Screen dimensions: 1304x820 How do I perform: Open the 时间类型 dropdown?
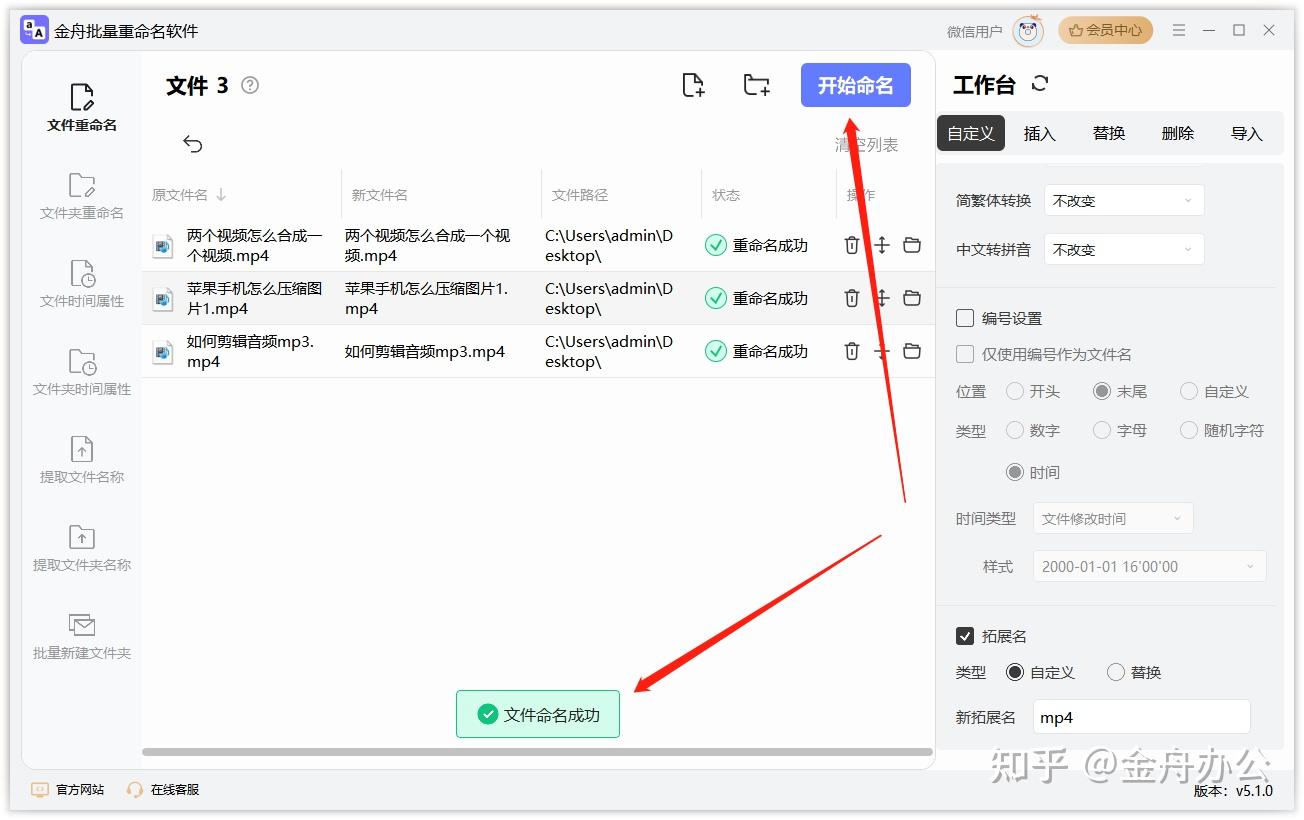click(1113, 518)
